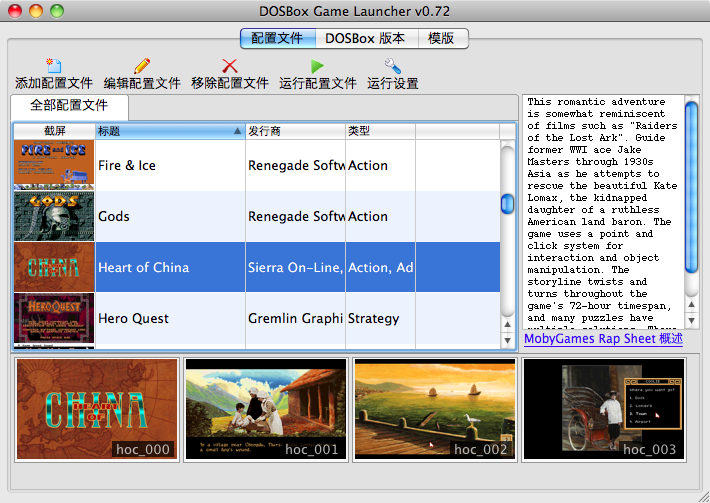Open the 概述 overview link
Viewport: 710px width, 503px height.
pyautogui.click(x=670, y=339)
